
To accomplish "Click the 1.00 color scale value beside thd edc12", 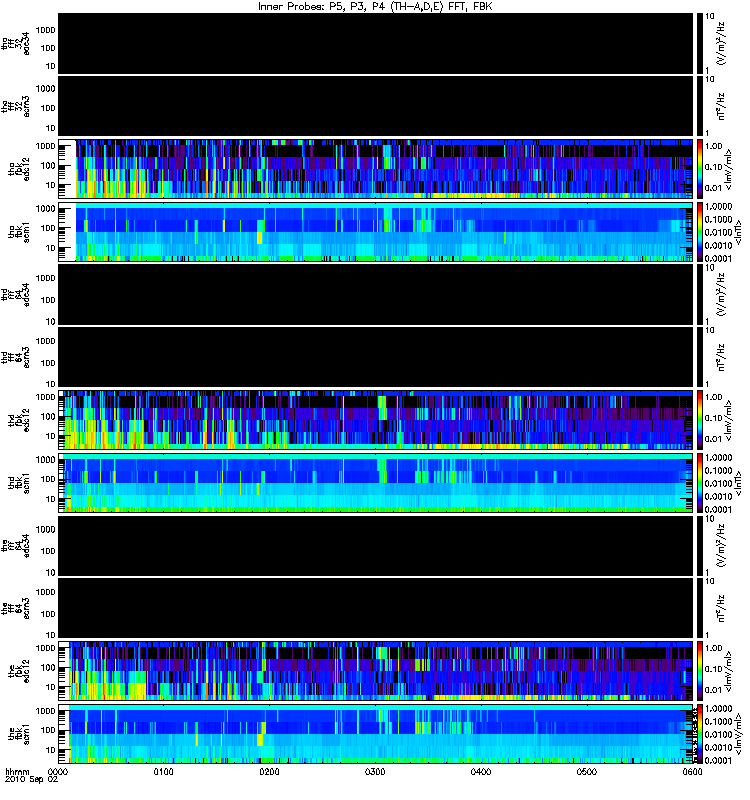I will tap(714, 397).
